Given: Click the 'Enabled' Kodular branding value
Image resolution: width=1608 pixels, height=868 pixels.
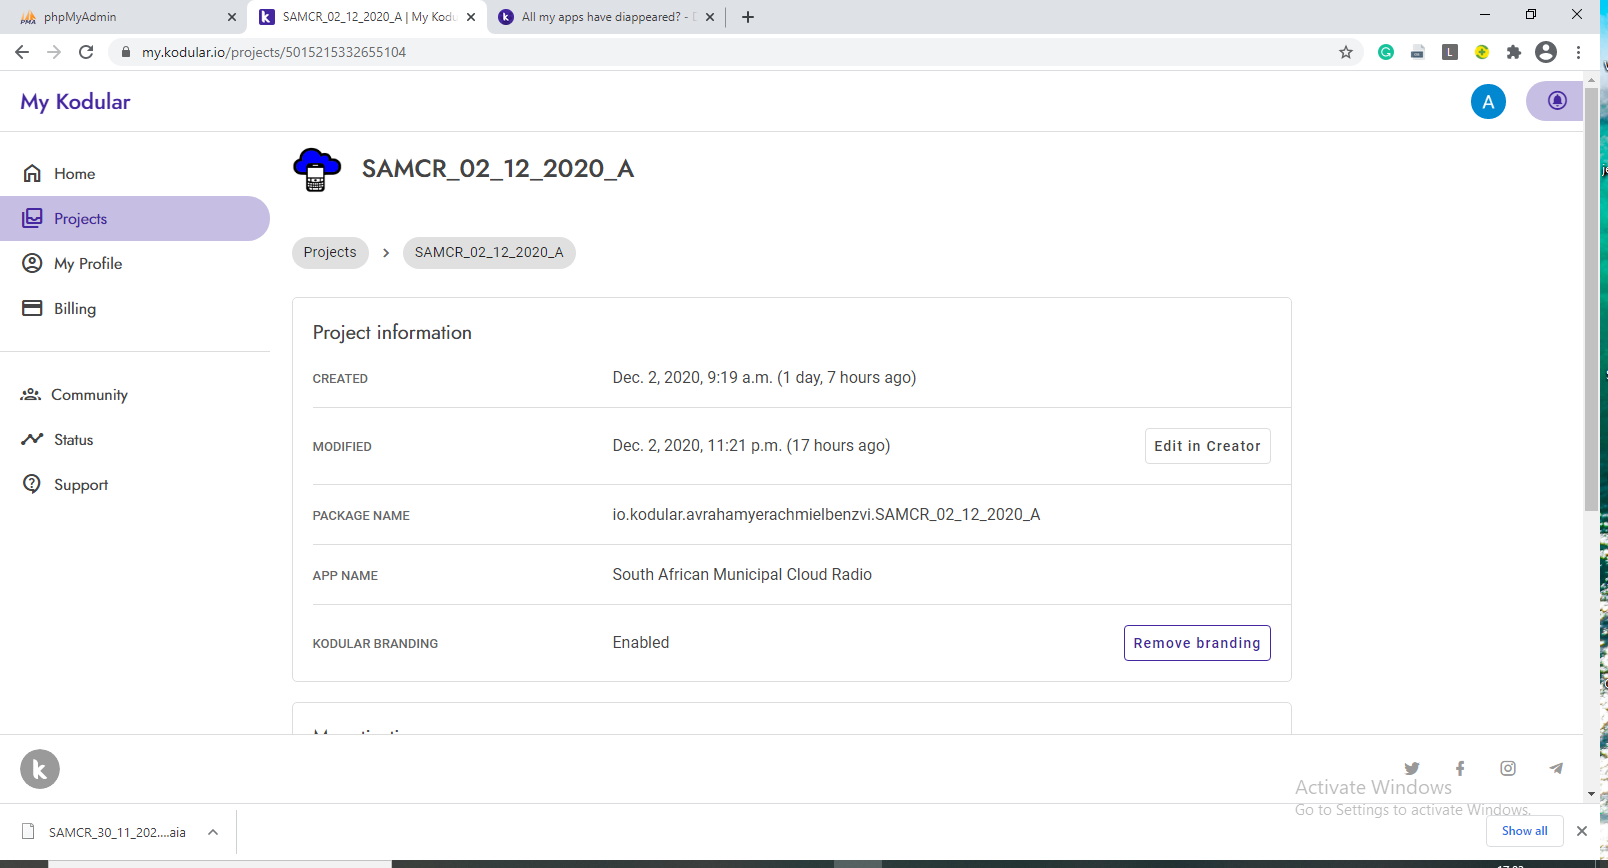Looking at the screenshot, I should (641, 642).
